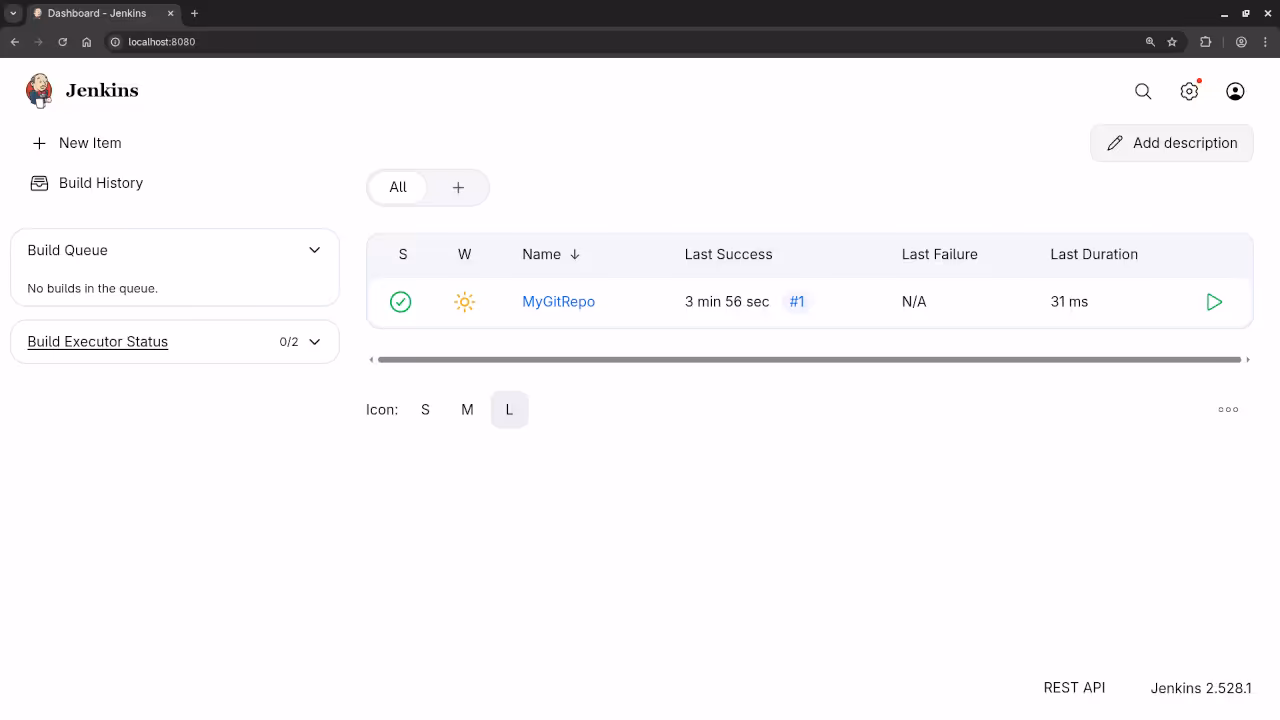Image resolution: width=1280 pixels, height=720 pixels.
Task: Collapse the Build Queue panel
Action: tap(314, 250)
